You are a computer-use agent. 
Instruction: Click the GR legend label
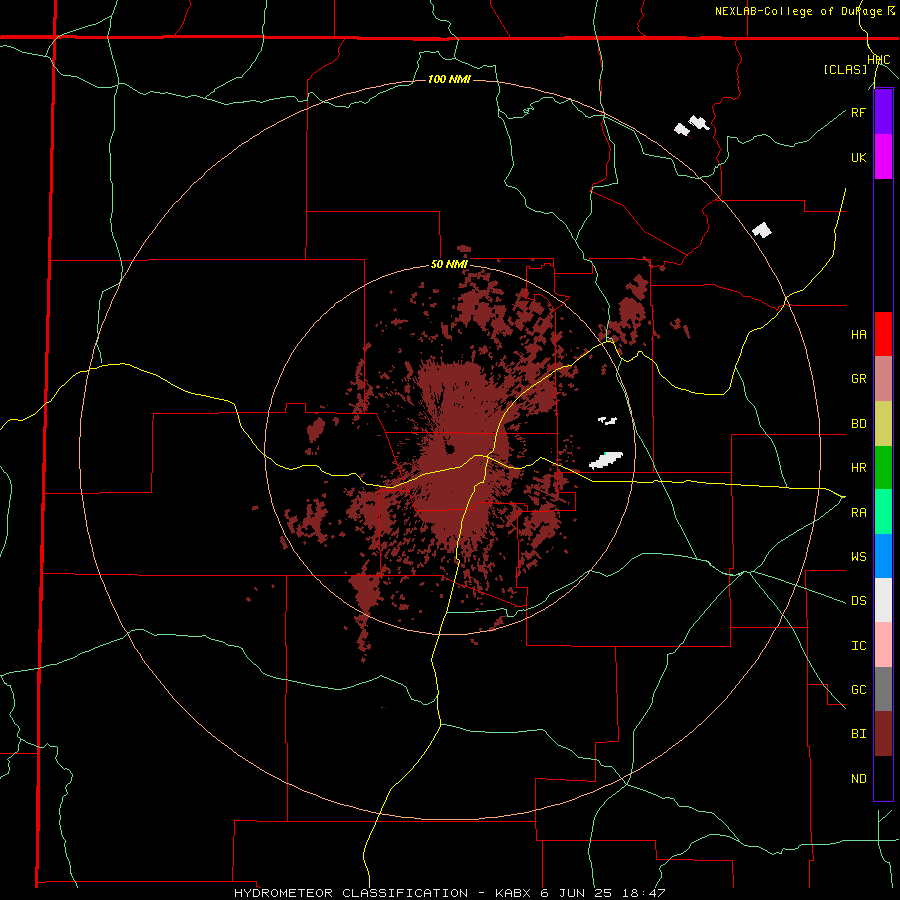click(x=859, y=379)
